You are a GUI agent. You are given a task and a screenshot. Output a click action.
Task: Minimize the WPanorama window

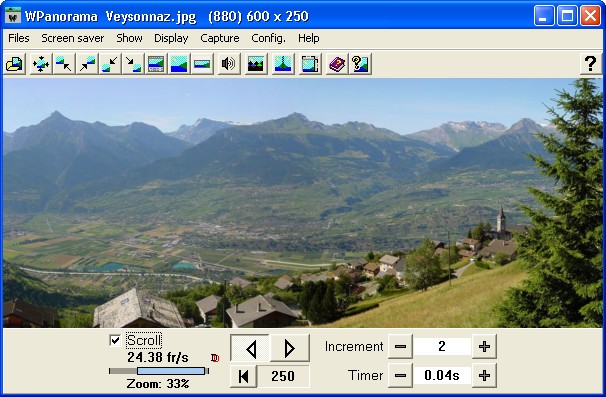coord(544,16)
